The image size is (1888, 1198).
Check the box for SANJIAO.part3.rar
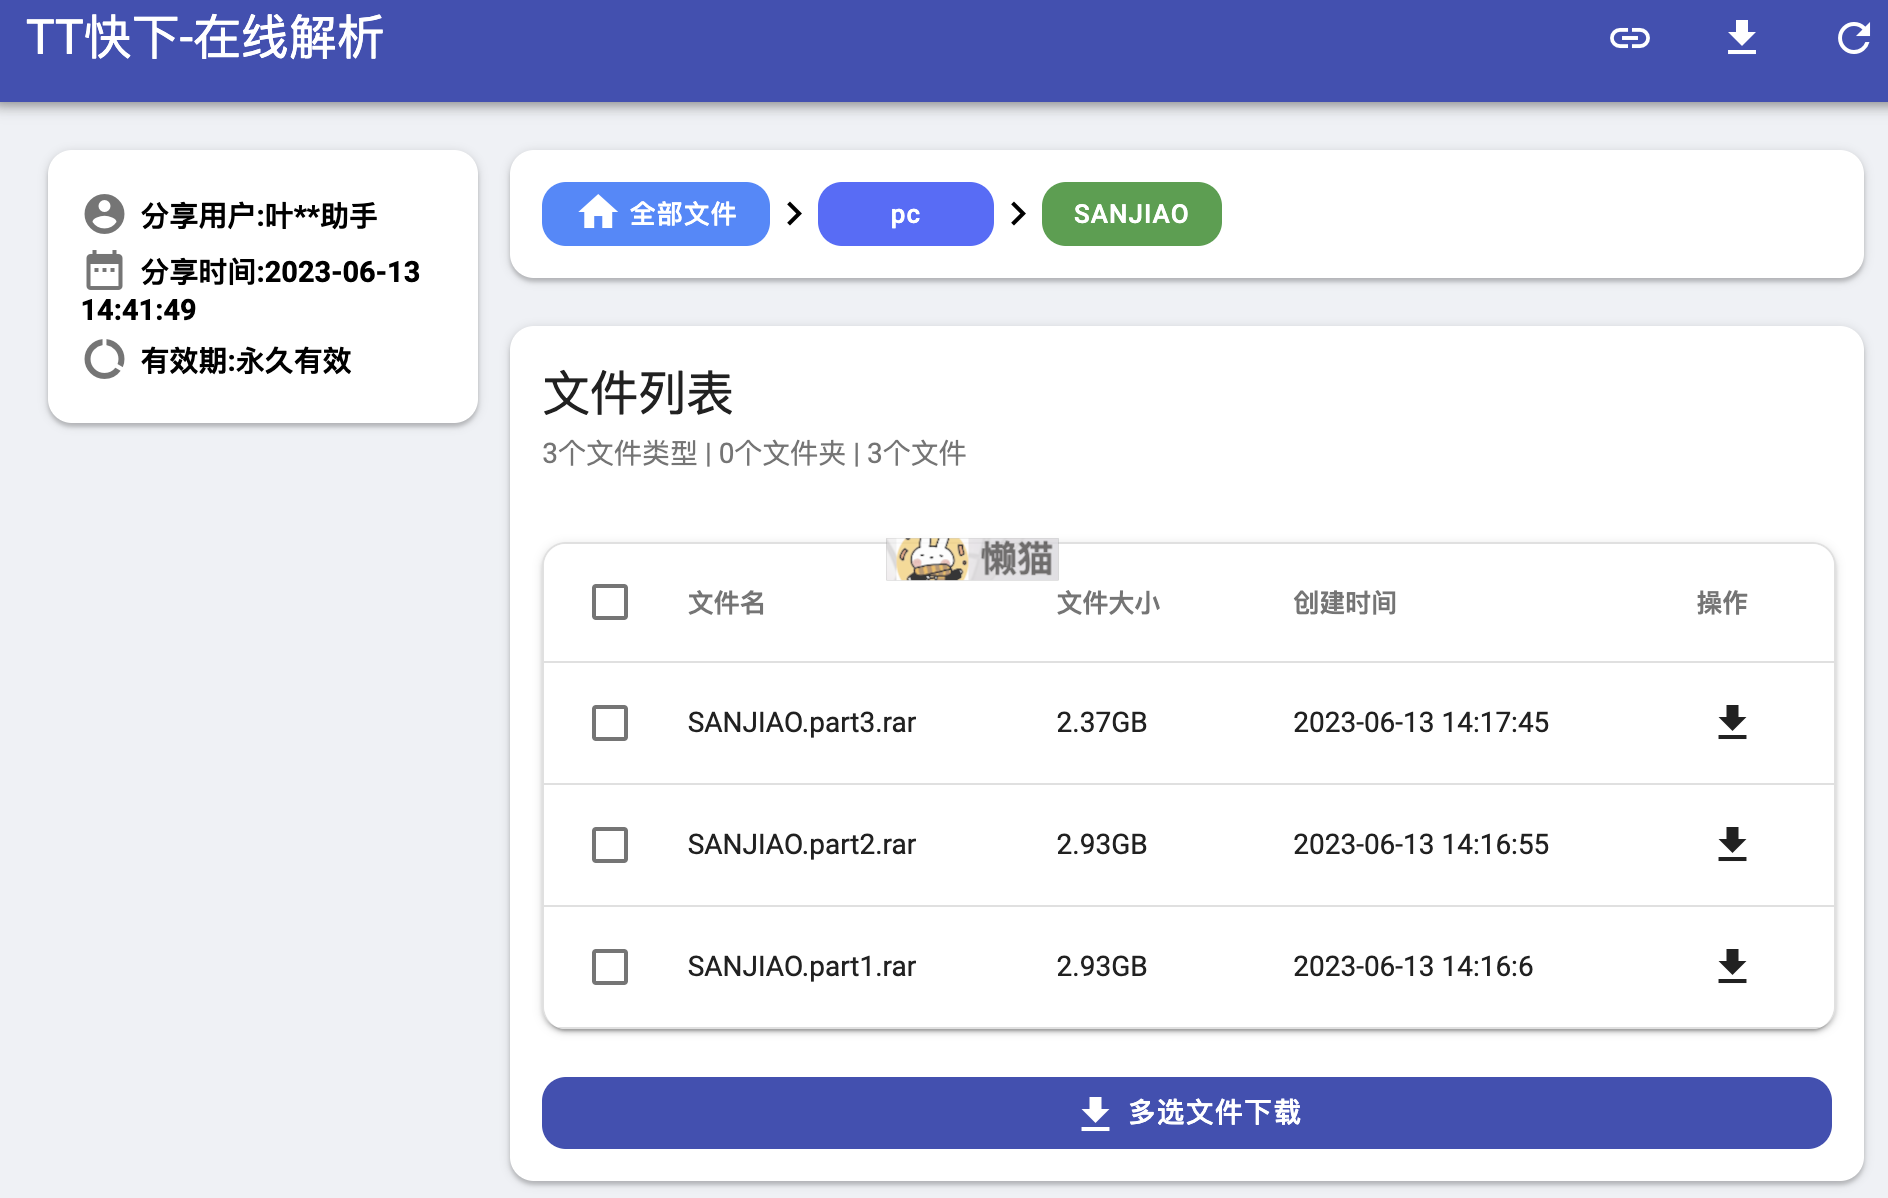609,722
